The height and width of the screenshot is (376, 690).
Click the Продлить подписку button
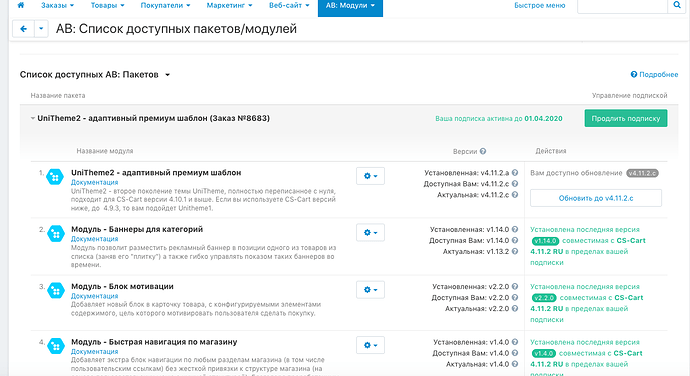point(626,118)
